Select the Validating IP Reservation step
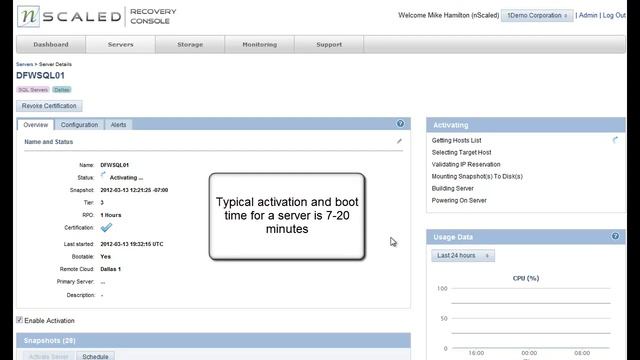 (x=466, y=164)
